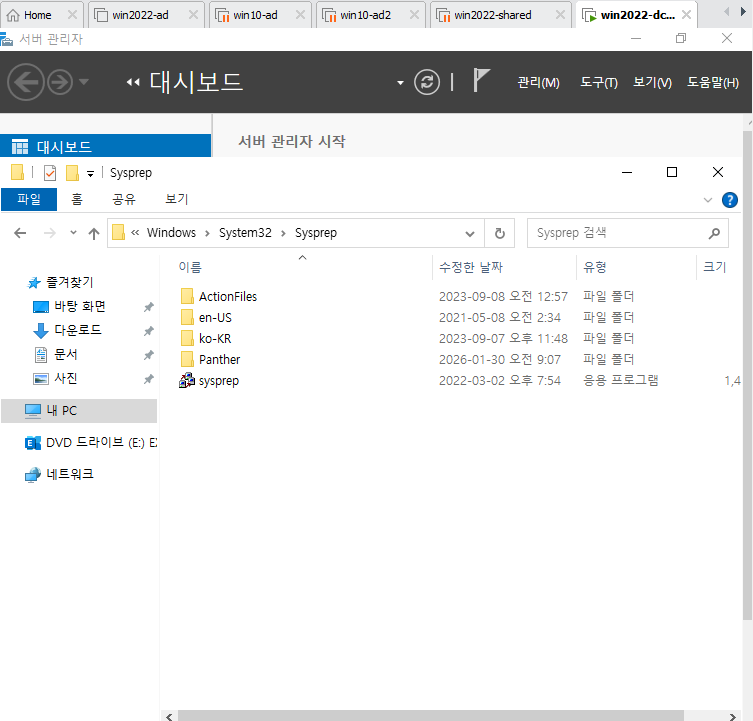Open recent locations dropdown in Explorer

[x=73, y=233]
